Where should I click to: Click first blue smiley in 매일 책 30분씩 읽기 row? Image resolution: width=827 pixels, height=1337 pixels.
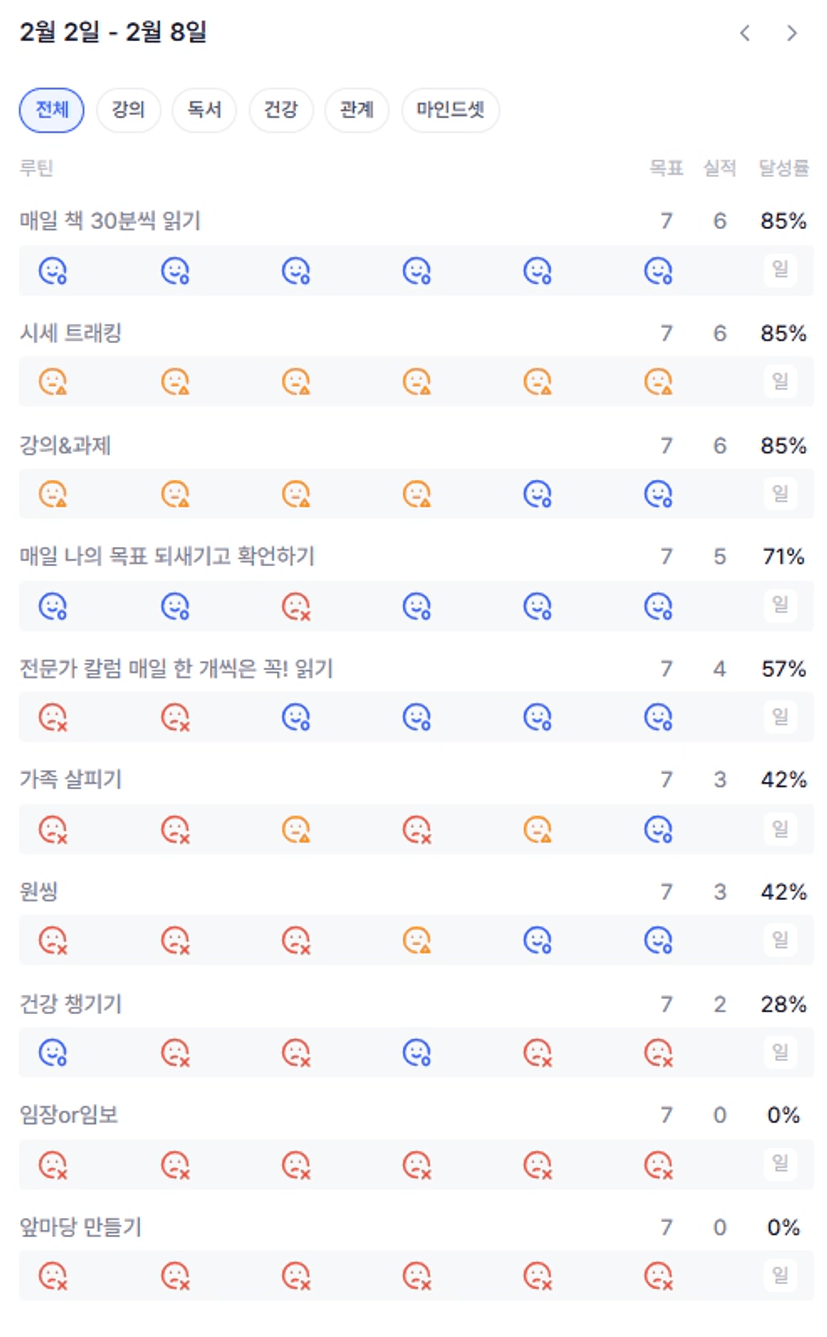(x=53, y=271)
